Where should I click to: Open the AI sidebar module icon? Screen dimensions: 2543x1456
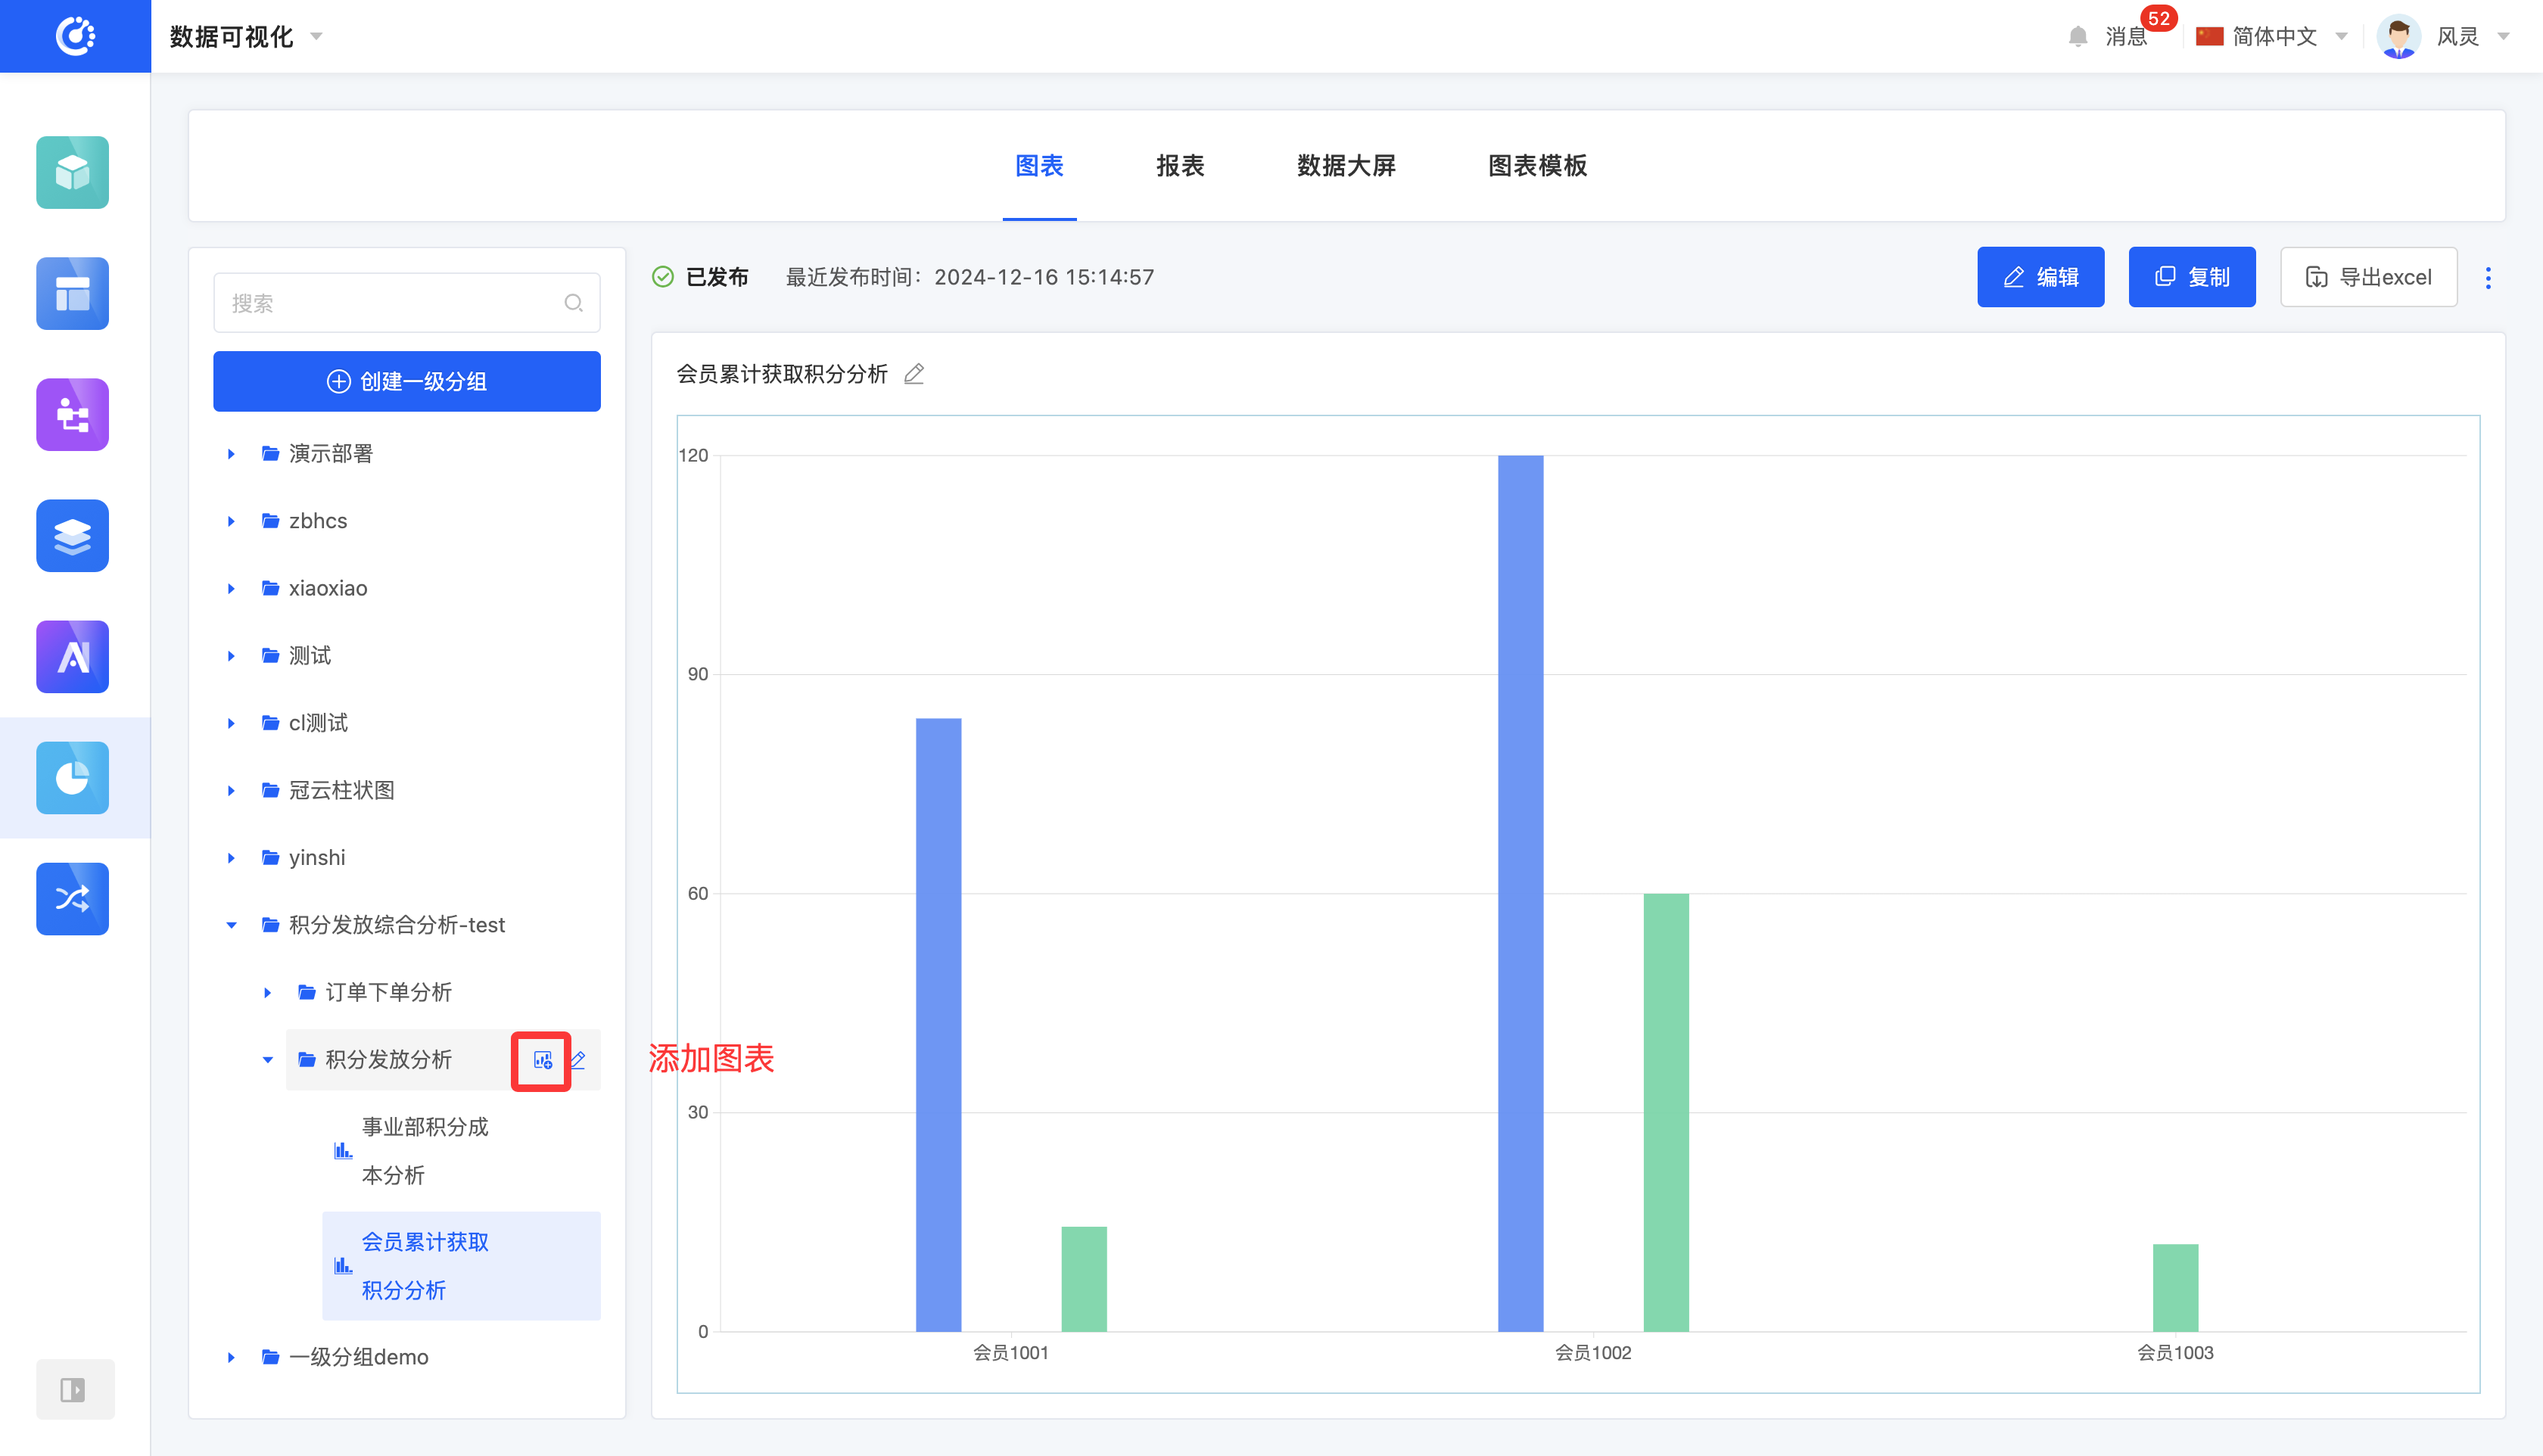pos(73,656)
